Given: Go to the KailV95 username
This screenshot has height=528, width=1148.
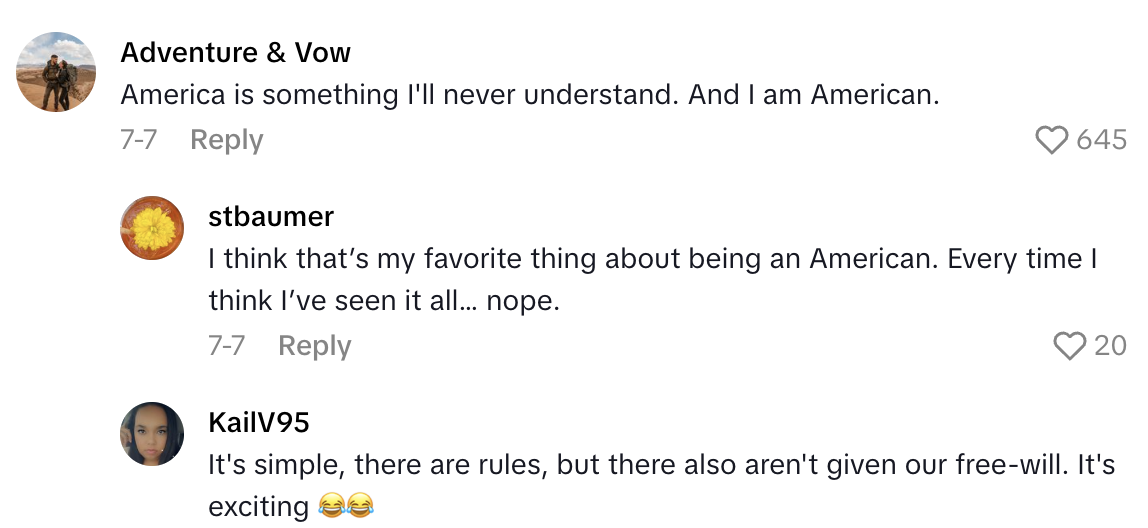Looking at the screenshot, I should [259, 422].
